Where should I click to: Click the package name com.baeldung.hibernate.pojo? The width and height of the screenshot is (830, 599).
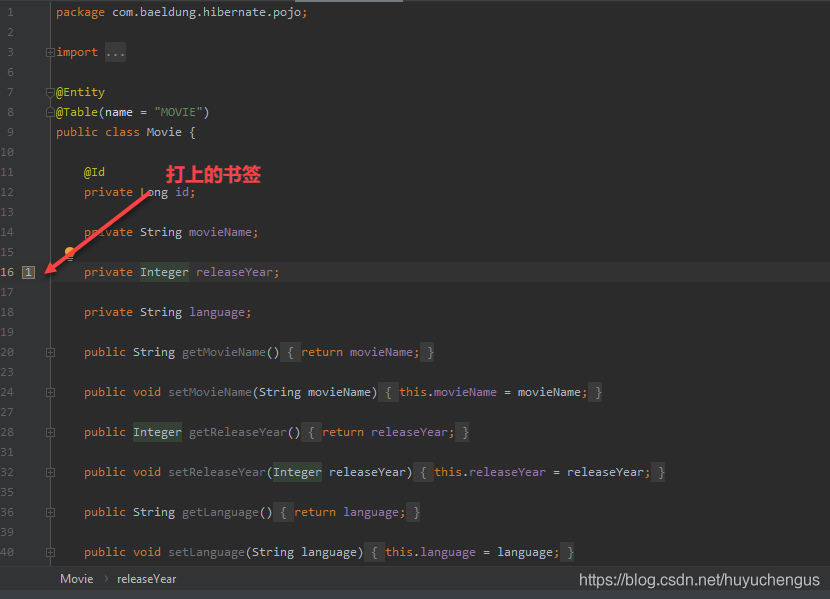206,12
